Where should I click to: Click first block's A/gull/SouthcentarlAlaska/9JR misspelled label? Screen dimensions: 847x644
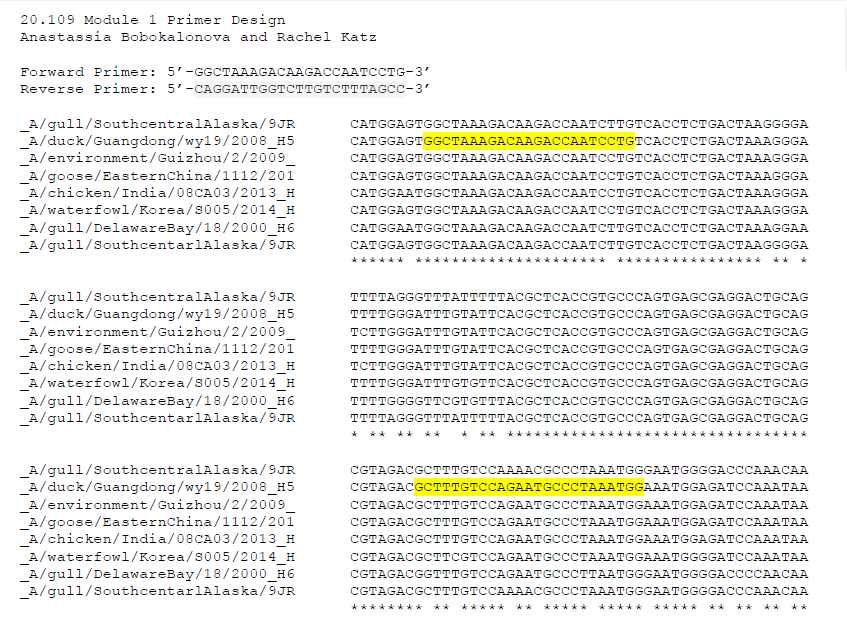pyautogui.click(x=158, y=245)
